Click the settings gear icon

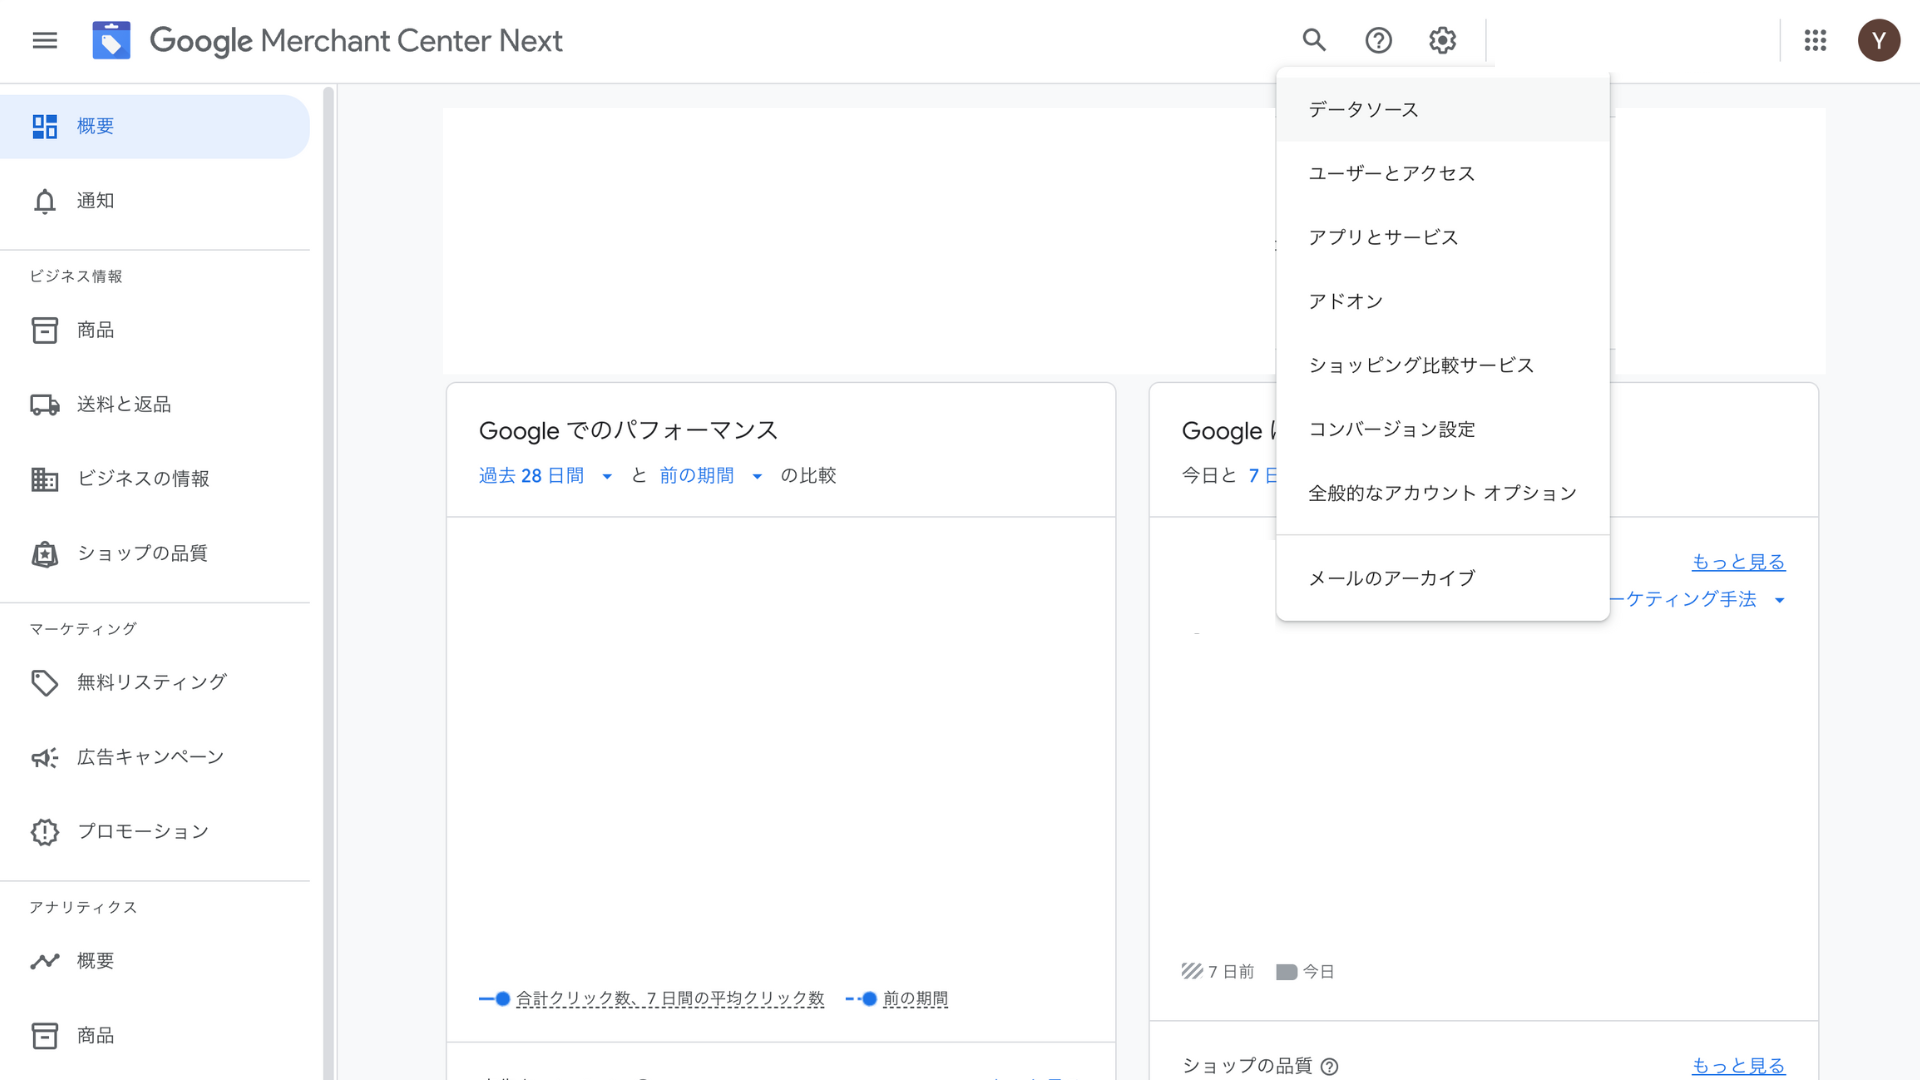point(1442,40)
